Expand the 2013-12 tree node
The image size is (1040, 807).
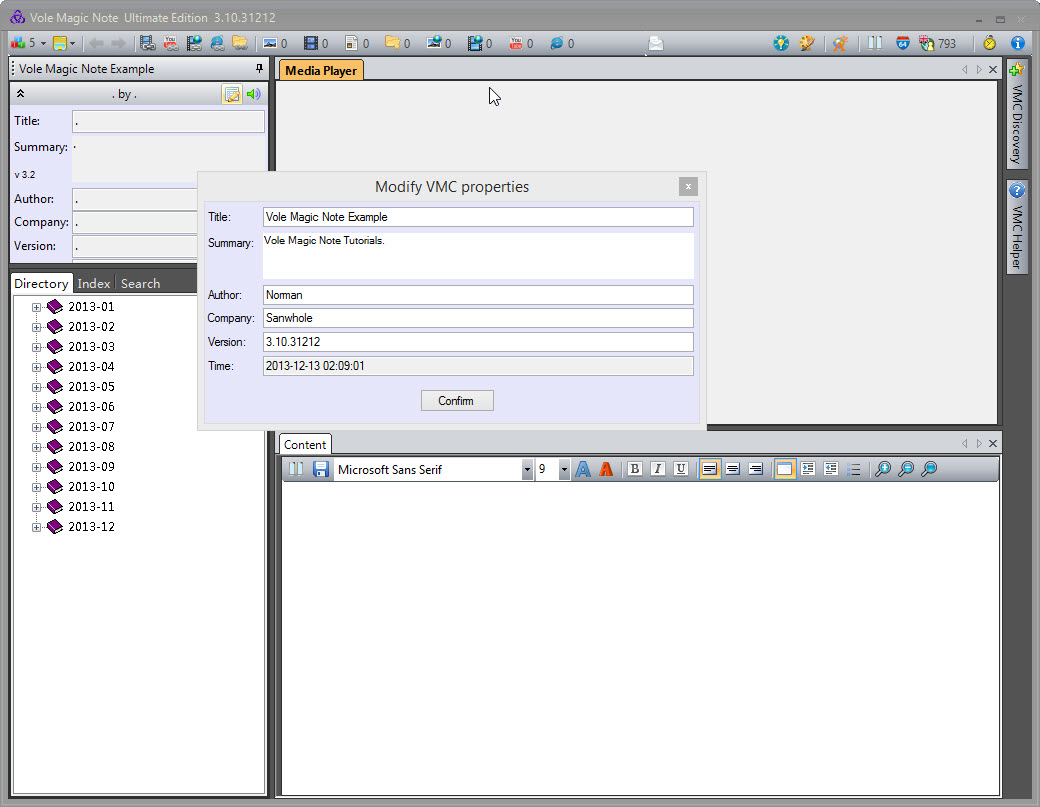pyautogui.click(x=36, y=527)
